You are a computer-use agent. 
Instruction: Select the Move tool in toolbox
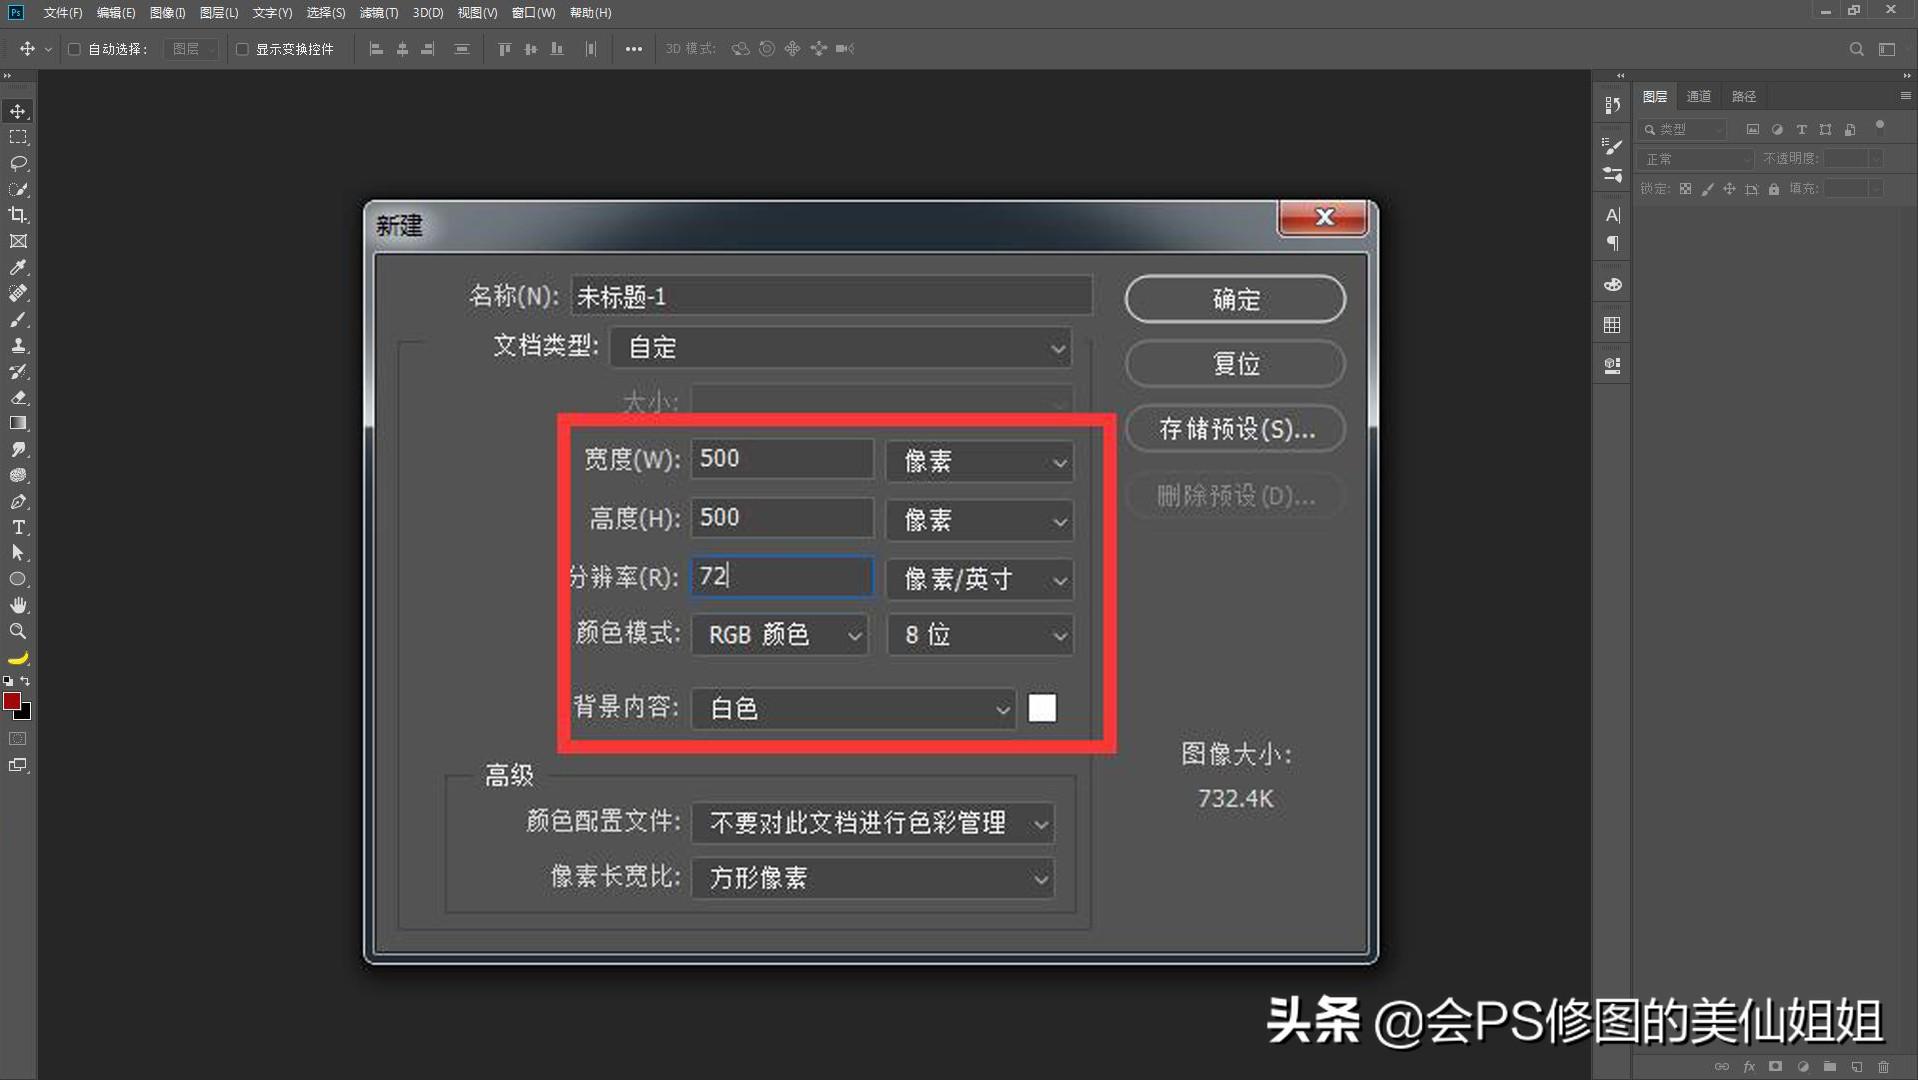click(x=18, y=111)
